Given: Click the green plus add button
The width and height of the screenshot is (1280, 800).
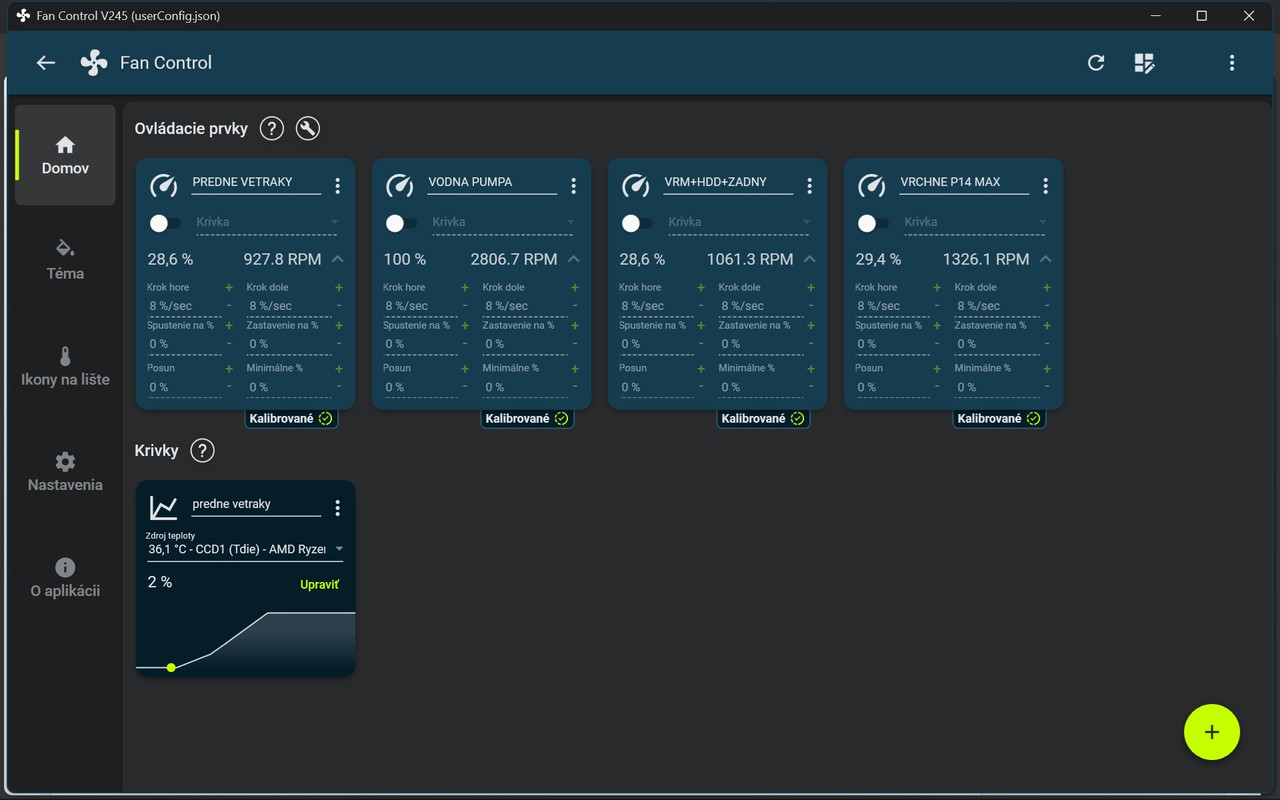Looking at the screenshot, I should 1212,732.
